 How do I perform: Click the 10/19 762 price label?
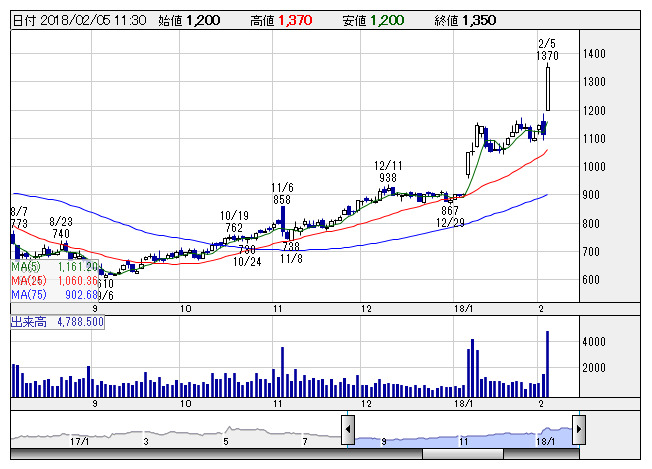tap(234, 222)
